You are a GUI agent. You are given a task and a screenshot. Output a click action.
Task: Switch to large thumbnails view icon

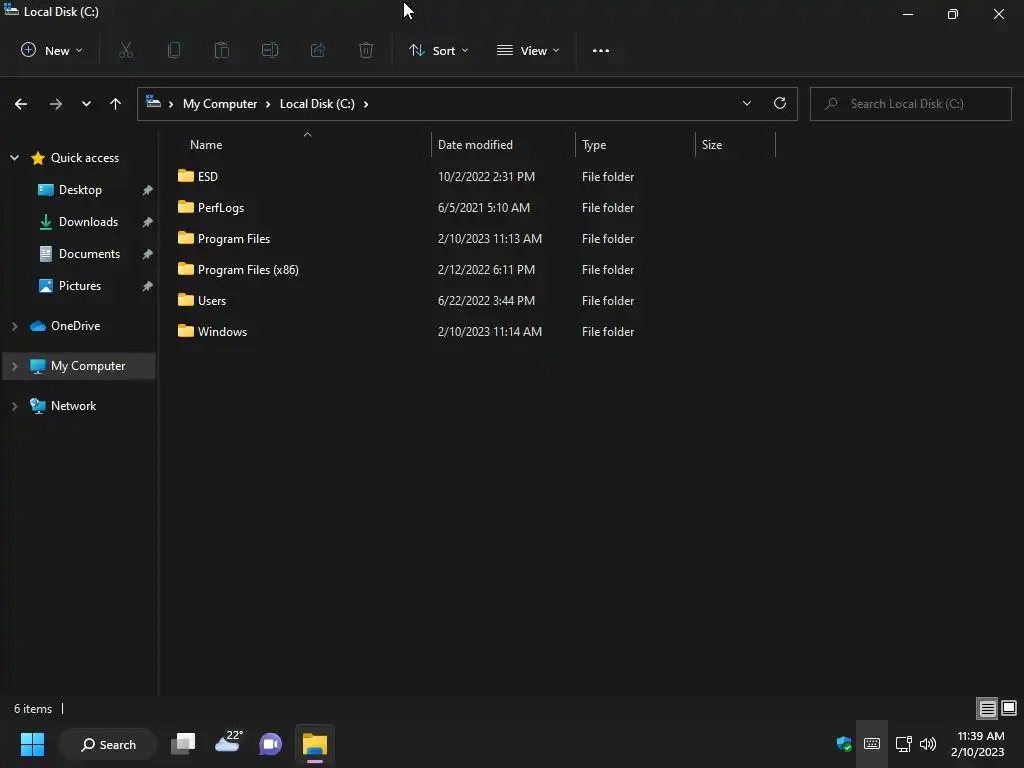[1010, 708]
